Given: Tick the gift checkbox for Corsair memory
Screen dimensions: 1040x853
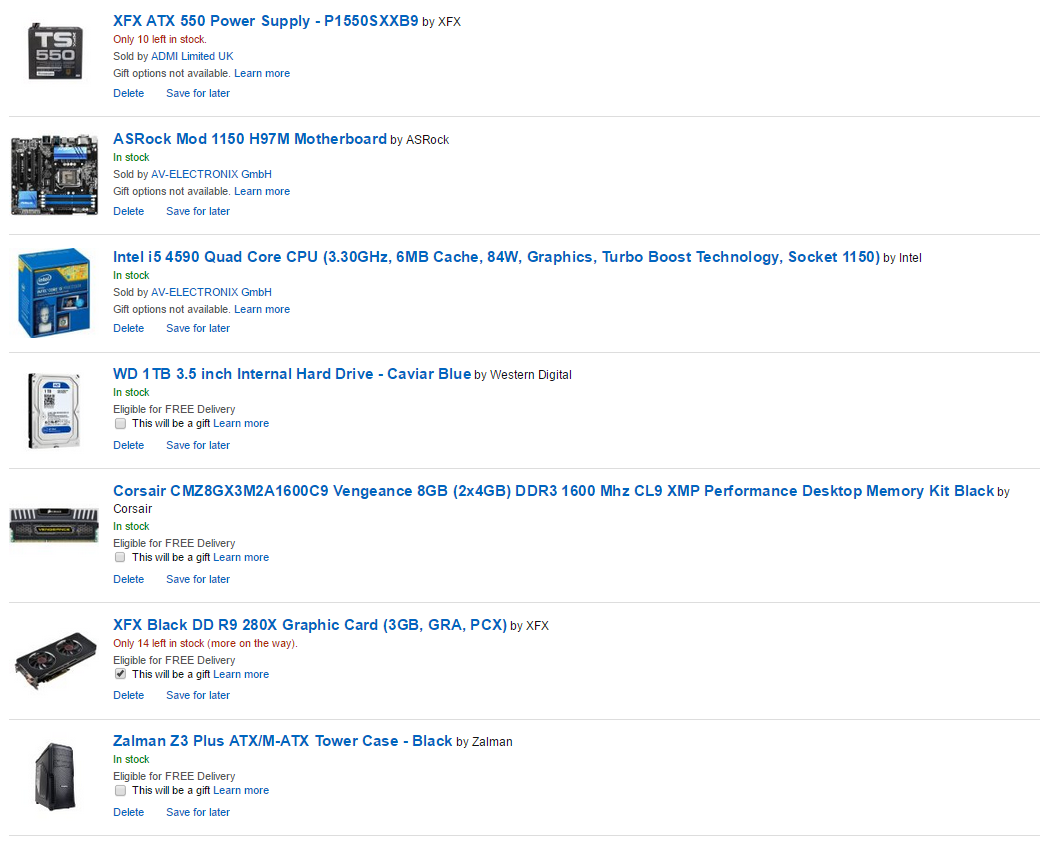Looking at the screenshot, I should coord(120,558).
